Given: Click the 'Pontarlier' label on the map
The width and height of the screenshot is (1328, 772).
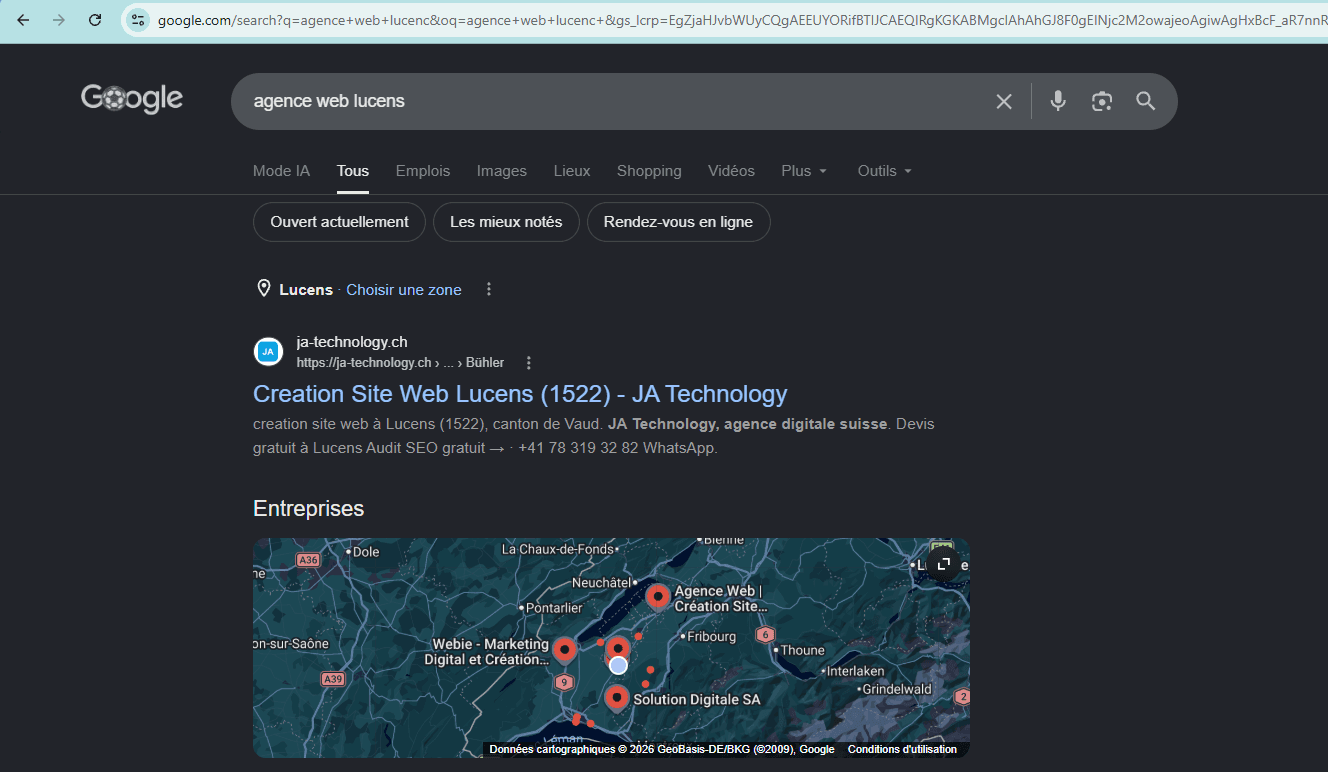Looking at the screenshot, I should click(554, 608).
